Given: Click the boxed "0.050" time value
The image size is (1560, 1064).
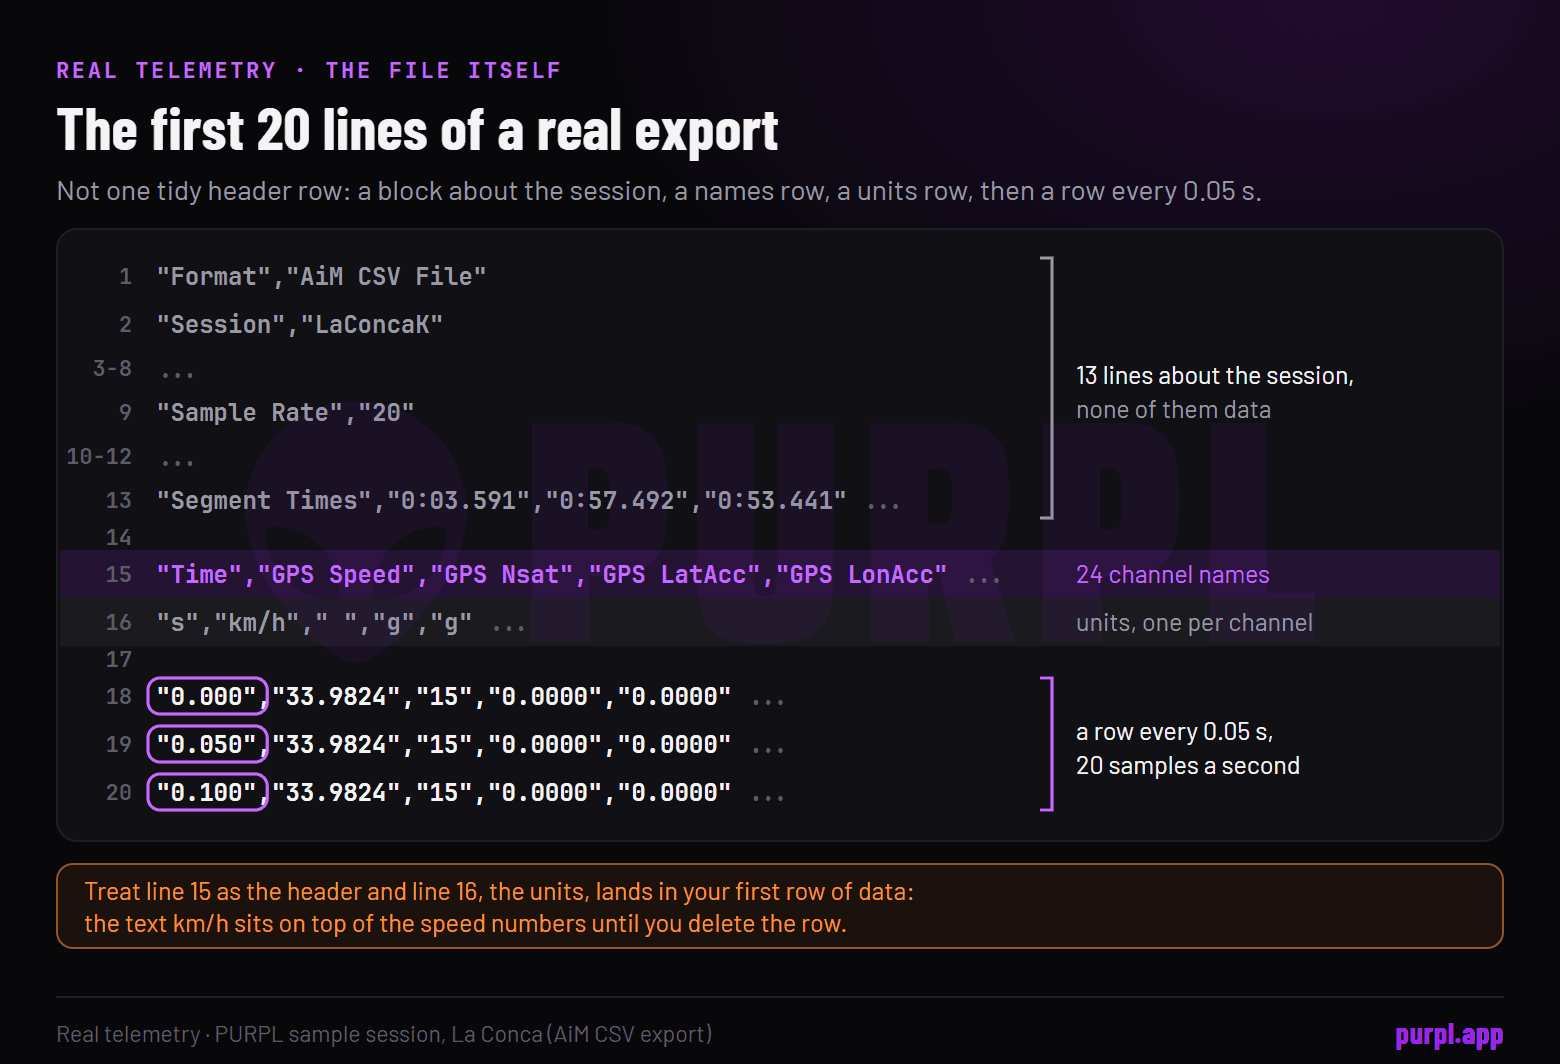Looking at the screenshot, I should coord(208,744).
